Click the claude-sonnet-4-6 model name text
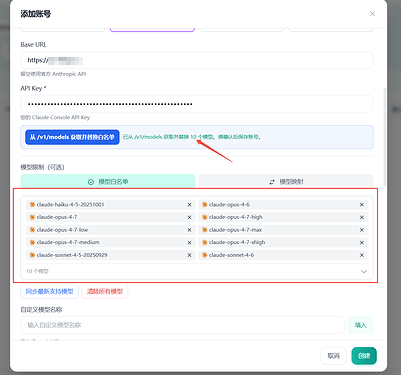Screen dimensions: 401x375 tap(231, 255)
